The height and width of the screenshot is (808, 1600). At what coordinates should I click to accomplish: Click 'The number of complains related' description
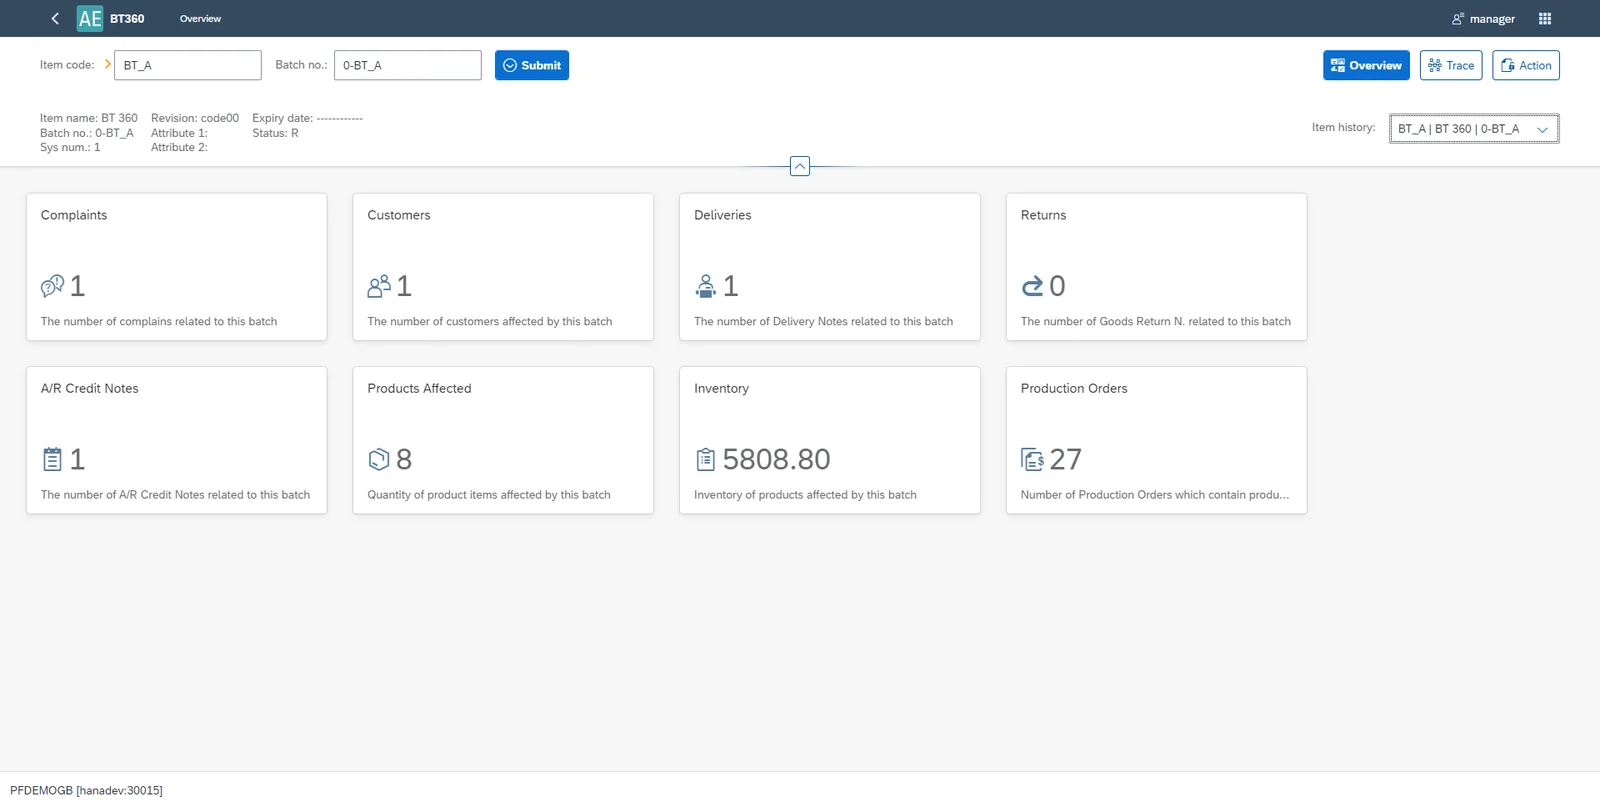click(x=159, y=321)
